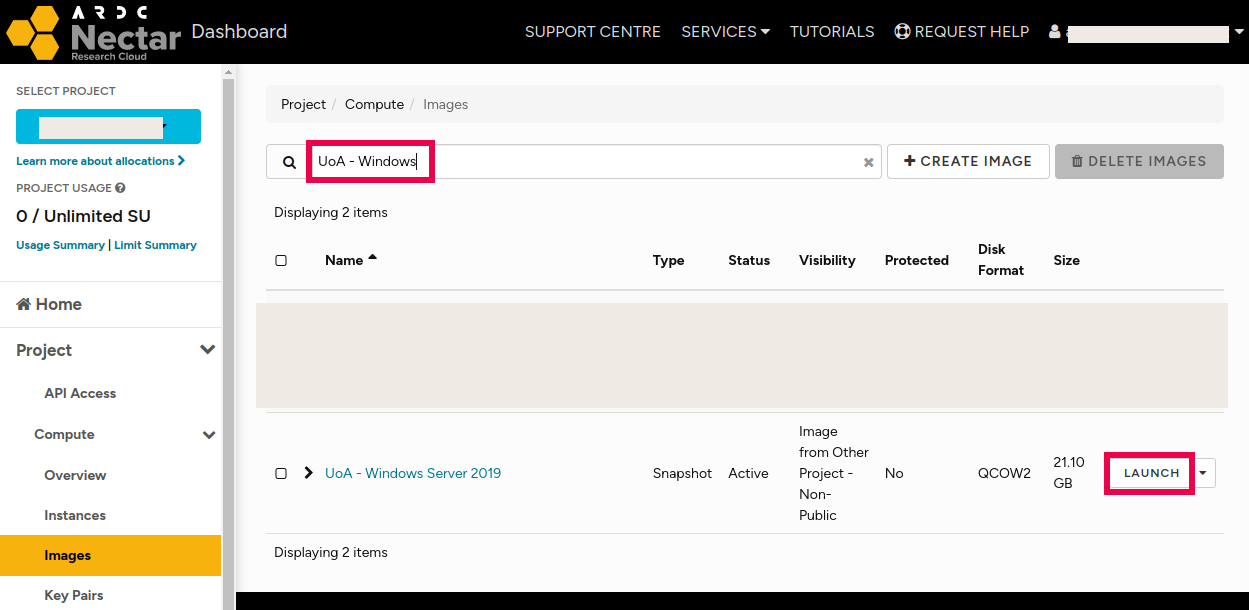
Task: Open the Tutorials menu item
Action: click(x=832, y=32)
